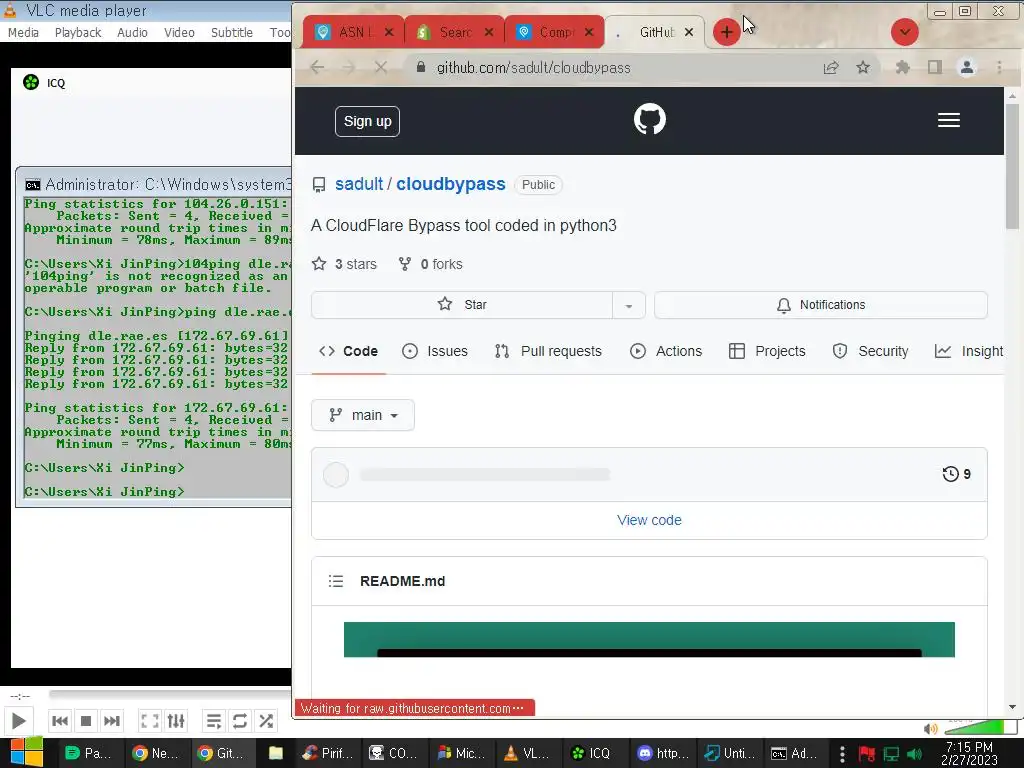Viewport: 1024px width, 768px height.
Task: Open VLC Media menu
Action: [x=23, y=32]
